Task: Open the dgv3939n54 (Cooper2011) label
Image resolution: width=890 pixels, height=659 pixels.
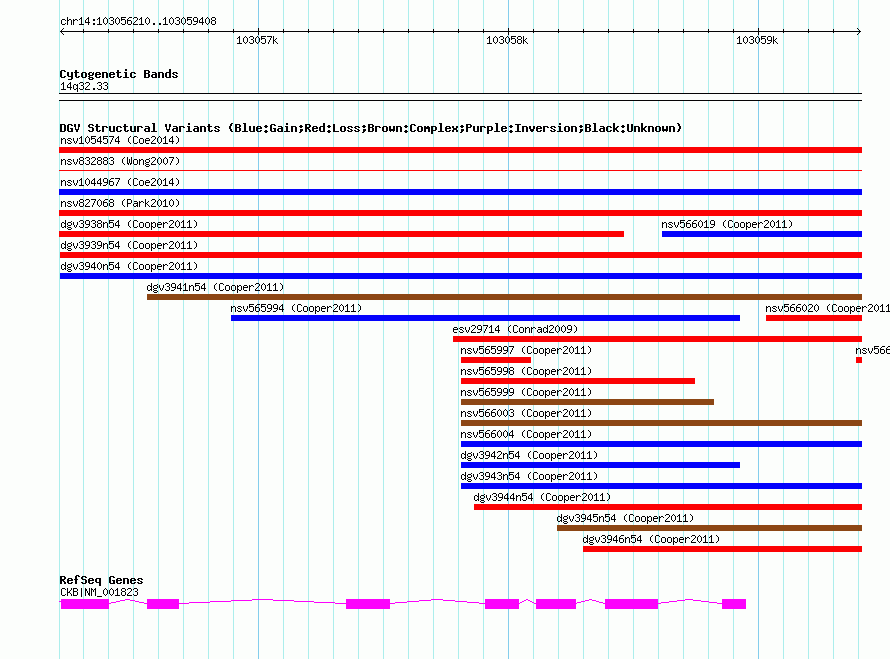Action: pos(129,245)
